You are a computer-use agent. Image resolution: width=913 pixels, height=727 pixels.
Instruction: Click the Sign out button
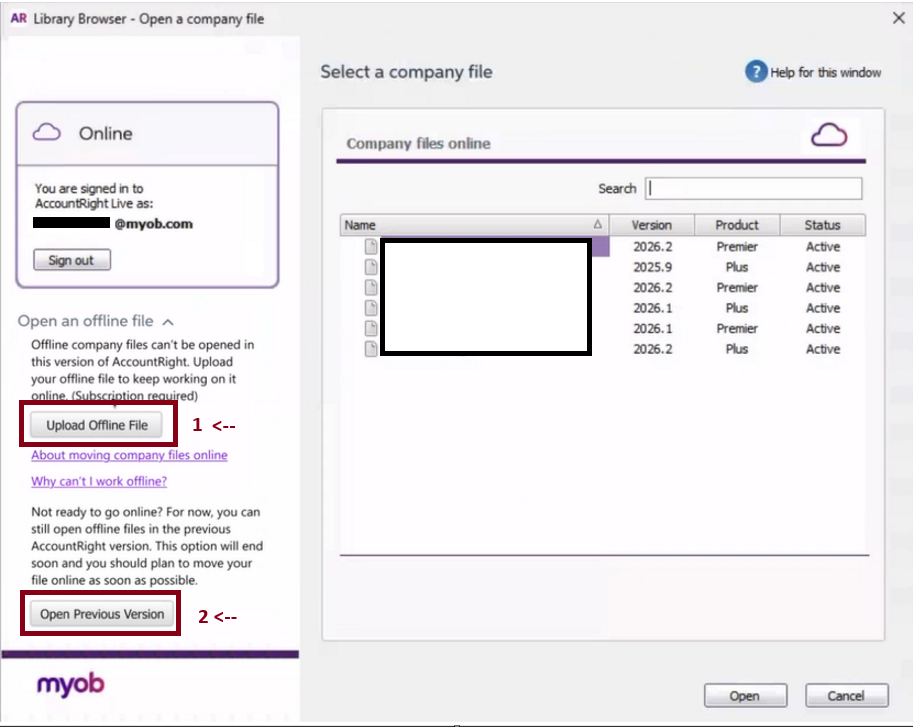pyautogui.click(x=72, y=260)
